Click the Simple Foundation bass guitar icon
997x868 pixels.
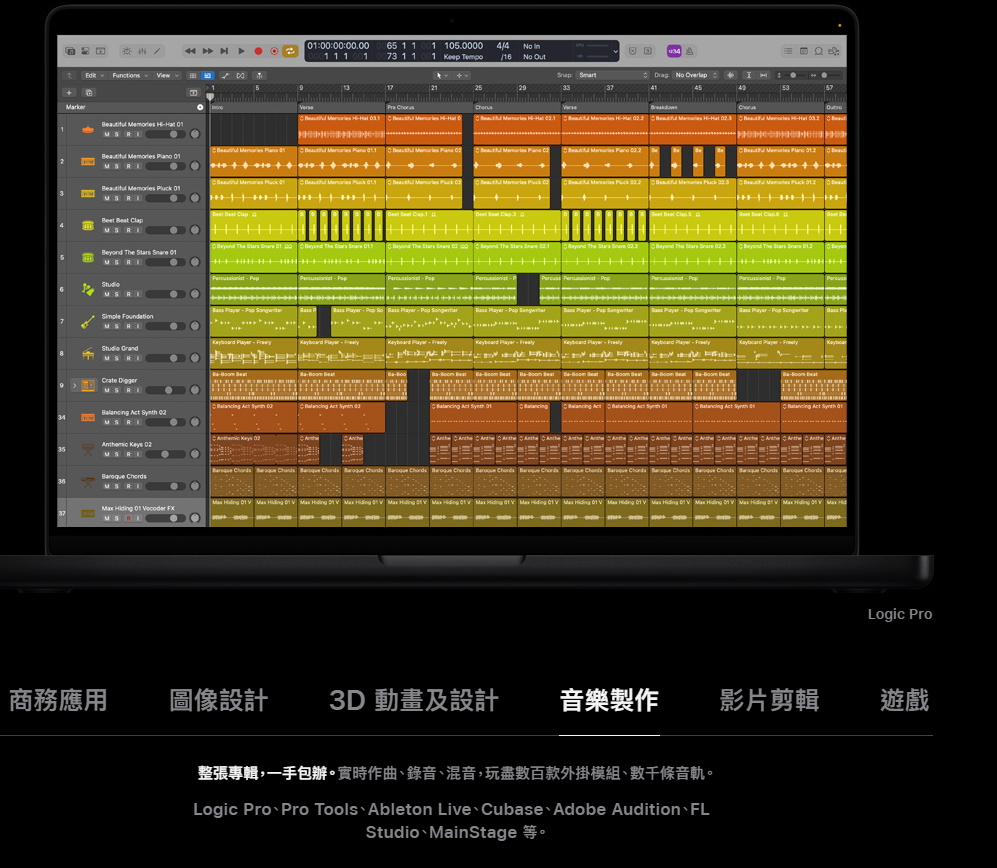(x=88, y=321)
